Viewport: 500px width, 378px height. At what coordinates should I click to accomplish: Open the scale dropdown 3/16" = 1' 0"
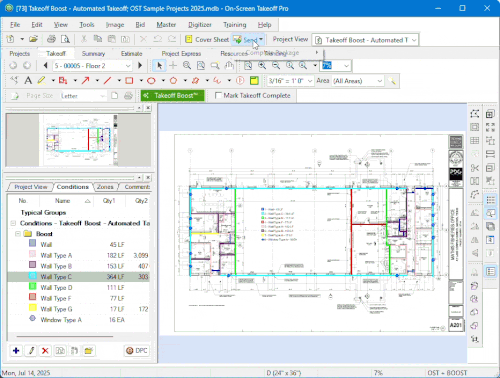pos(290,81)
